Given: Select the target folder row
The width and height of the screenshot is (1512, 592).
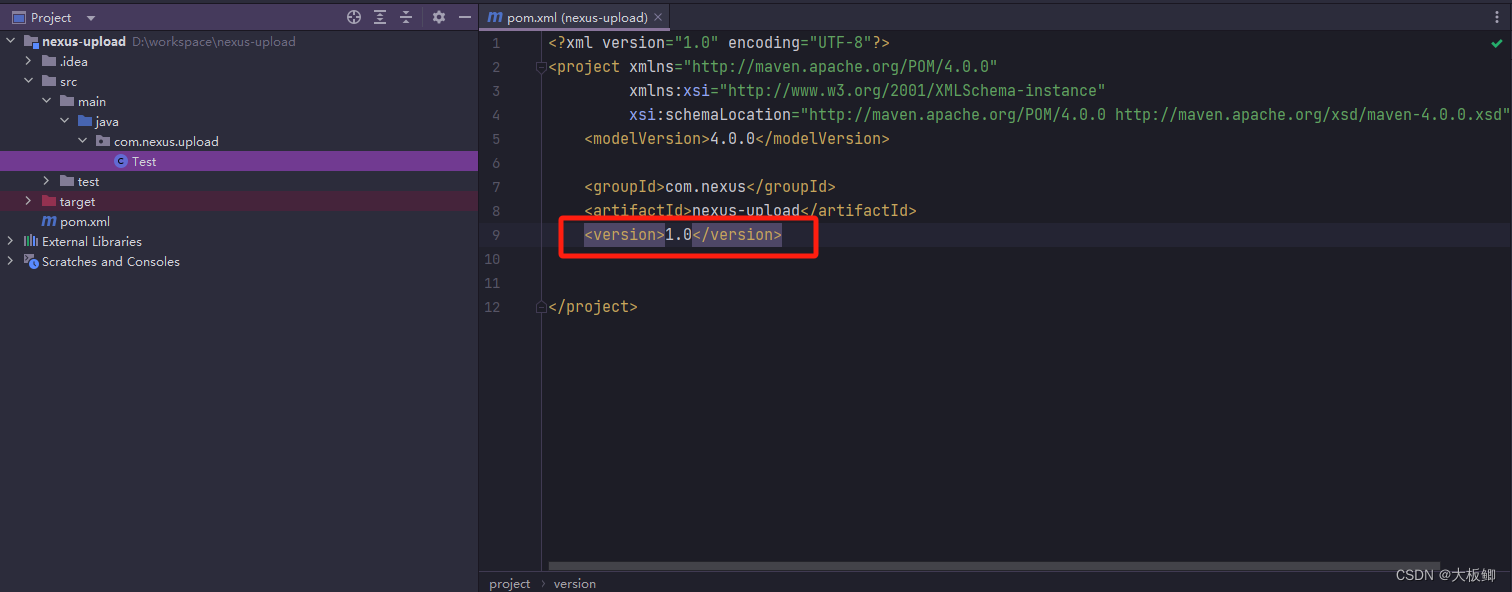Looking at the screenshot, I should [x=239, y=201].
